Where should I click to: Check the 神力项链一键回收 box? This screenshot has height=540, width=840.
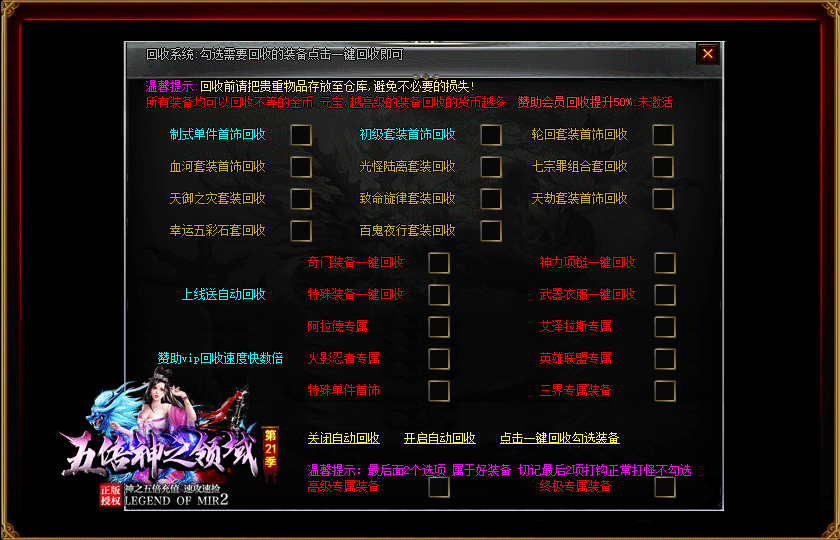[665, 263]
